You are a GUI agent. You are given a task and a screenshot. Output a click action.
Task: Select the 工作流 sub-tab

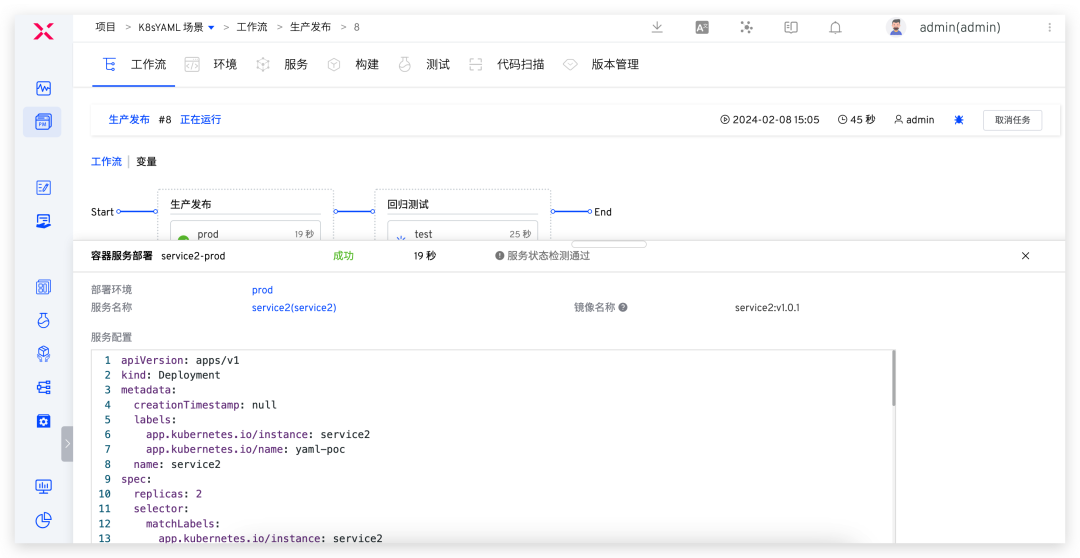coord(106,162)
